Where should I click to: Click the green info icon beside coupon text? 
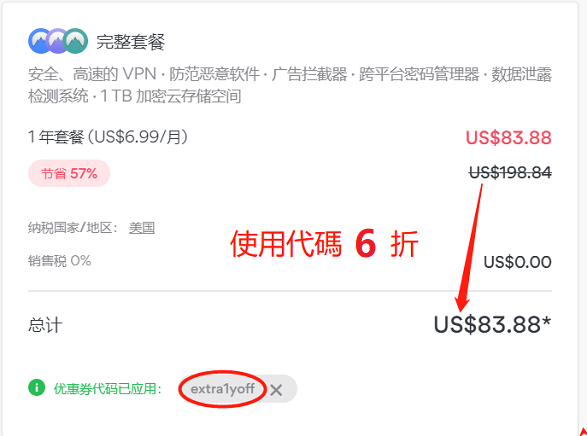pos(36,388)
